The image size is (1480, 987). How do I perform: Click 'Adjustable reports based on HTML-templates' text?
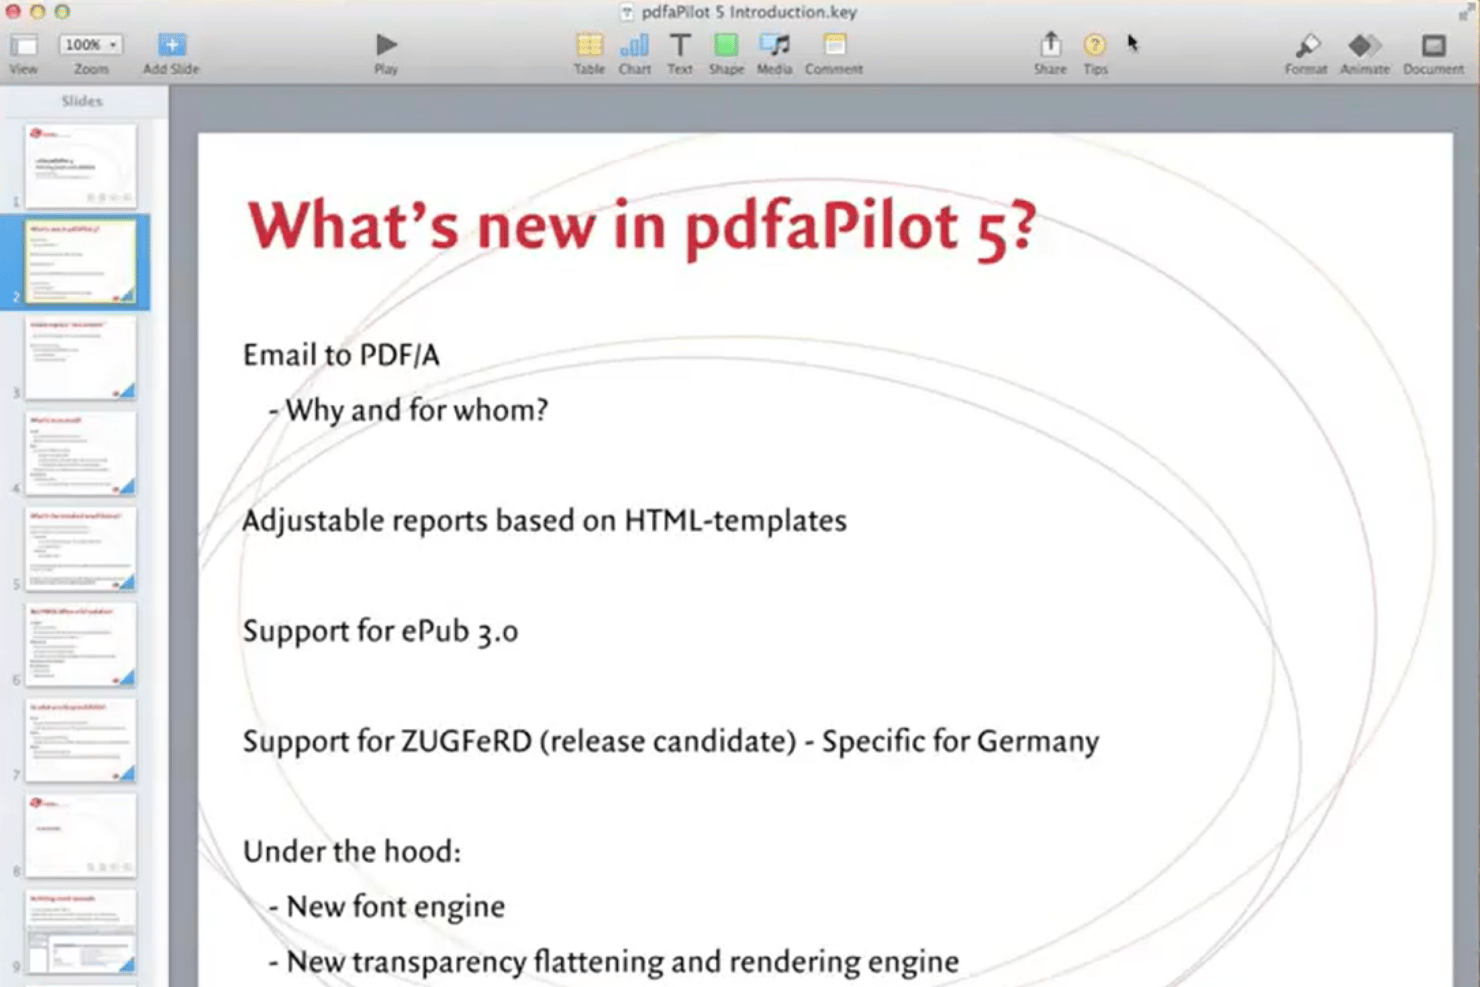click(x=545, y=521)
